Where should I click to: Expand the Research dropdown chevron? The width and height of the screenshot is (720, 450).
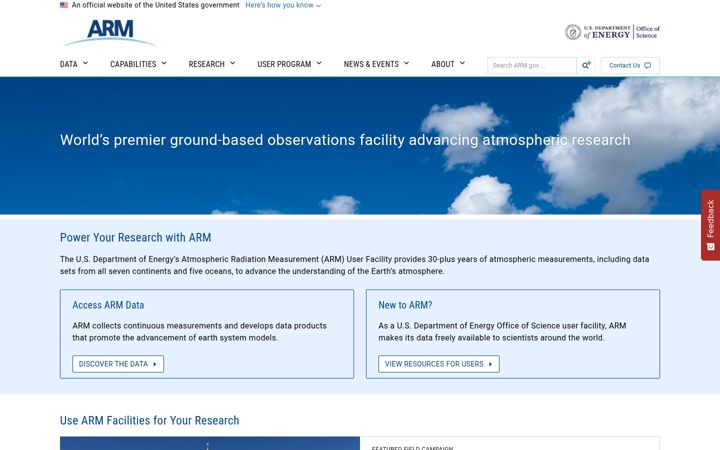[x=232, y=63]
